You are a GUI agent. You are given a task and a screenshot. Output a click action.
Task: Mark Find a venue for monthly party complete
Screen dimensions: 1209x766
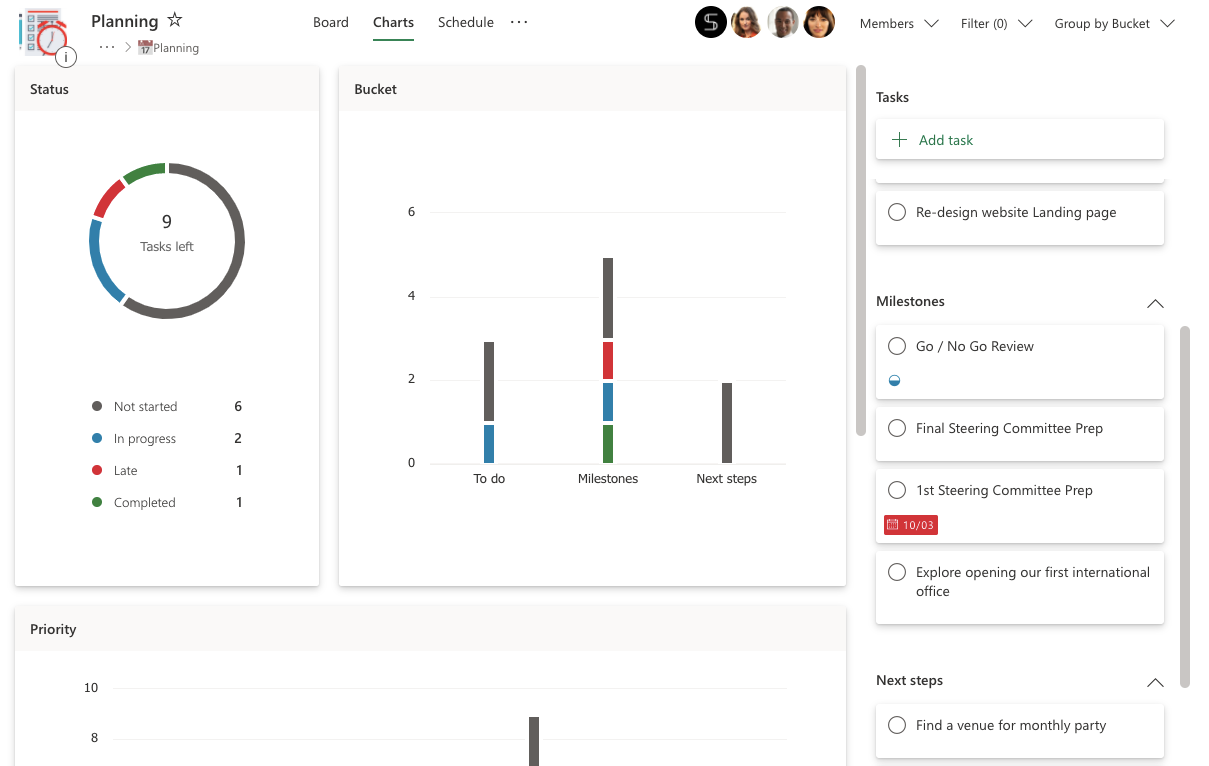897,725
